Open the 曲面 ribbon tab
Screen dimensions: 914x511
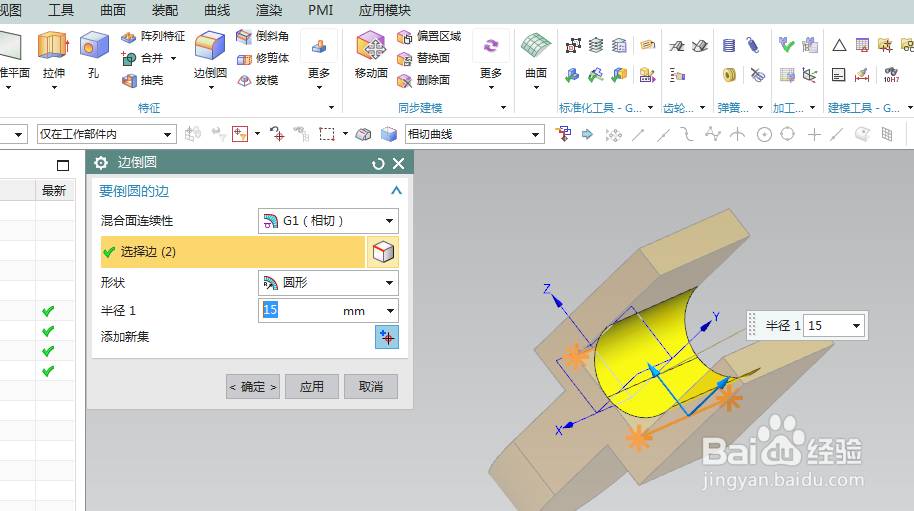(113, 10)
